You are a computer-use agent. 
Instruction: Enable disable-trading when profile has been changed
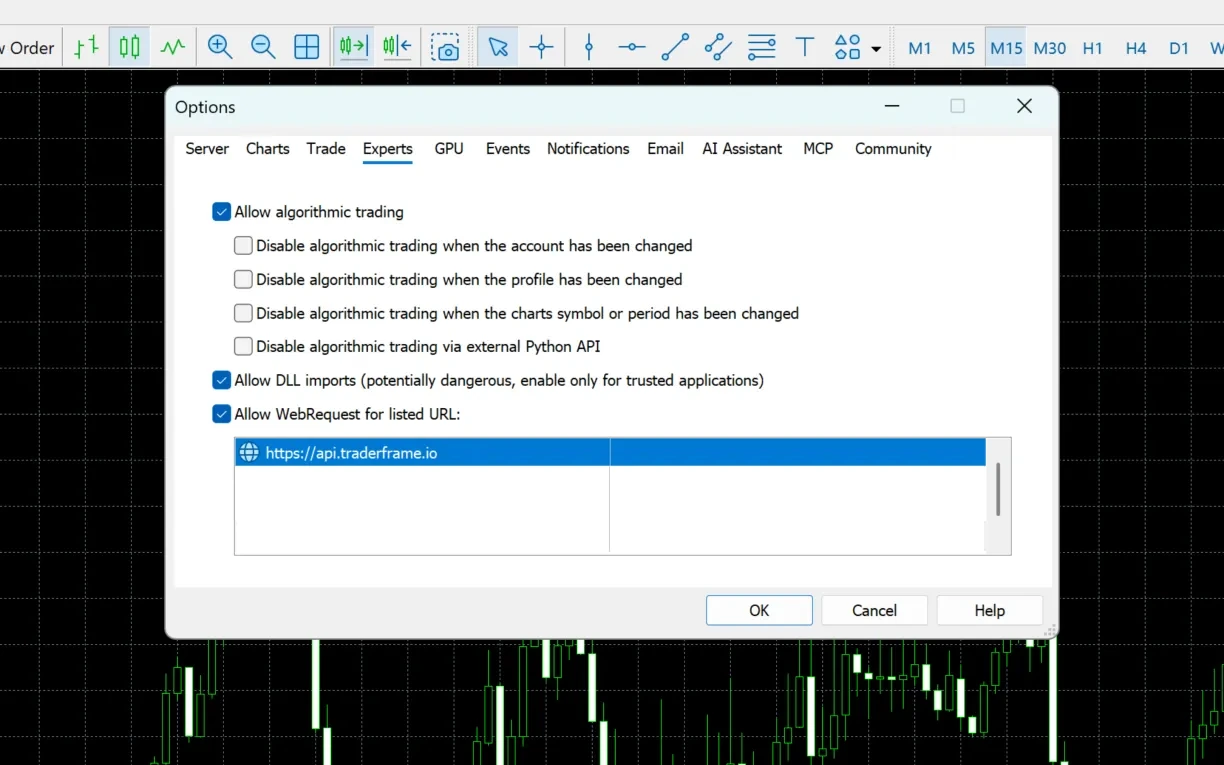coord(243,279)
